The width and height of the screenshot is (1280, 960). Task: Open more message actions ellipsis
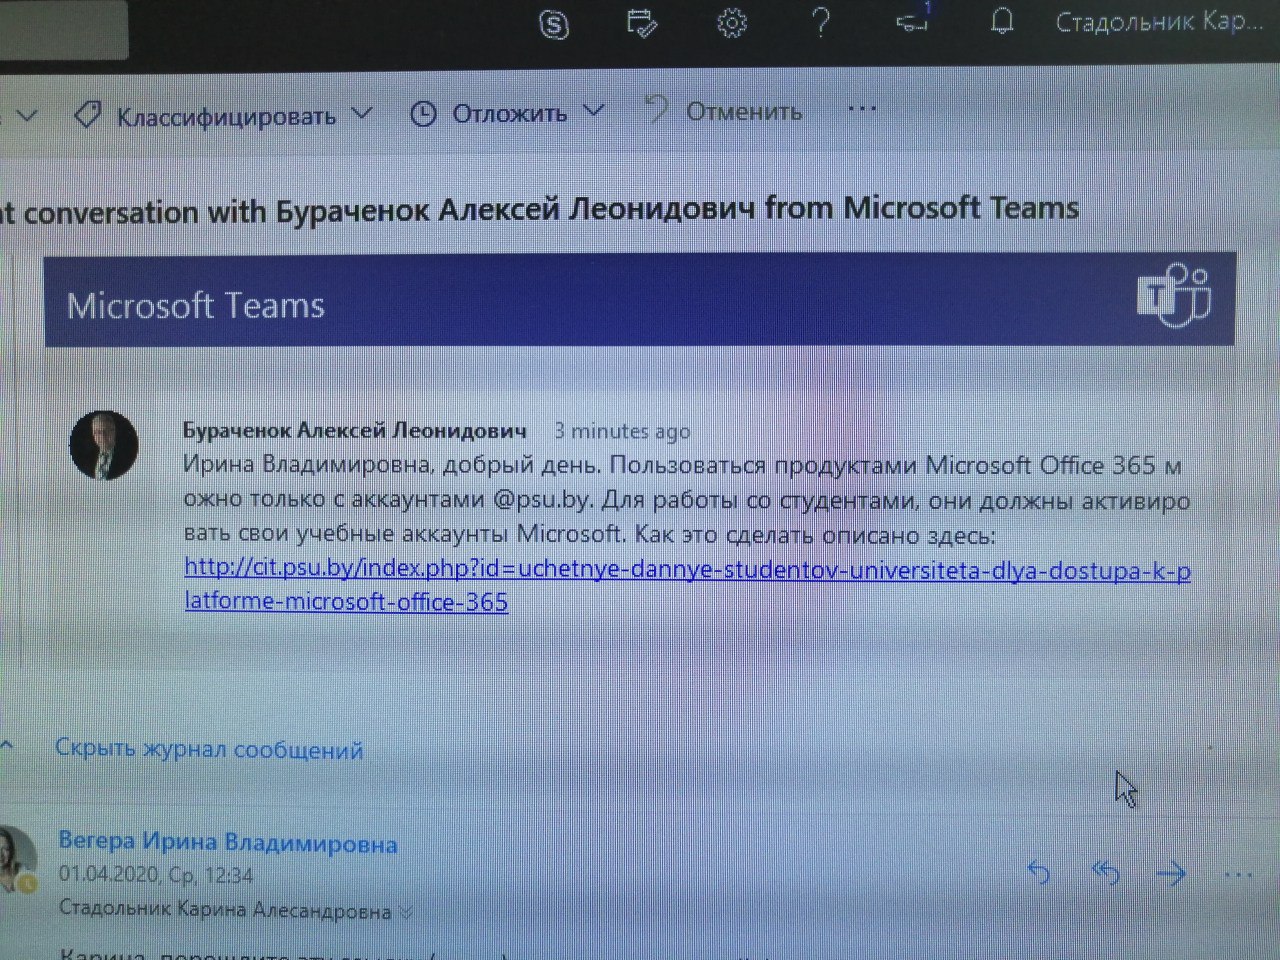[x=1238, y=875]
